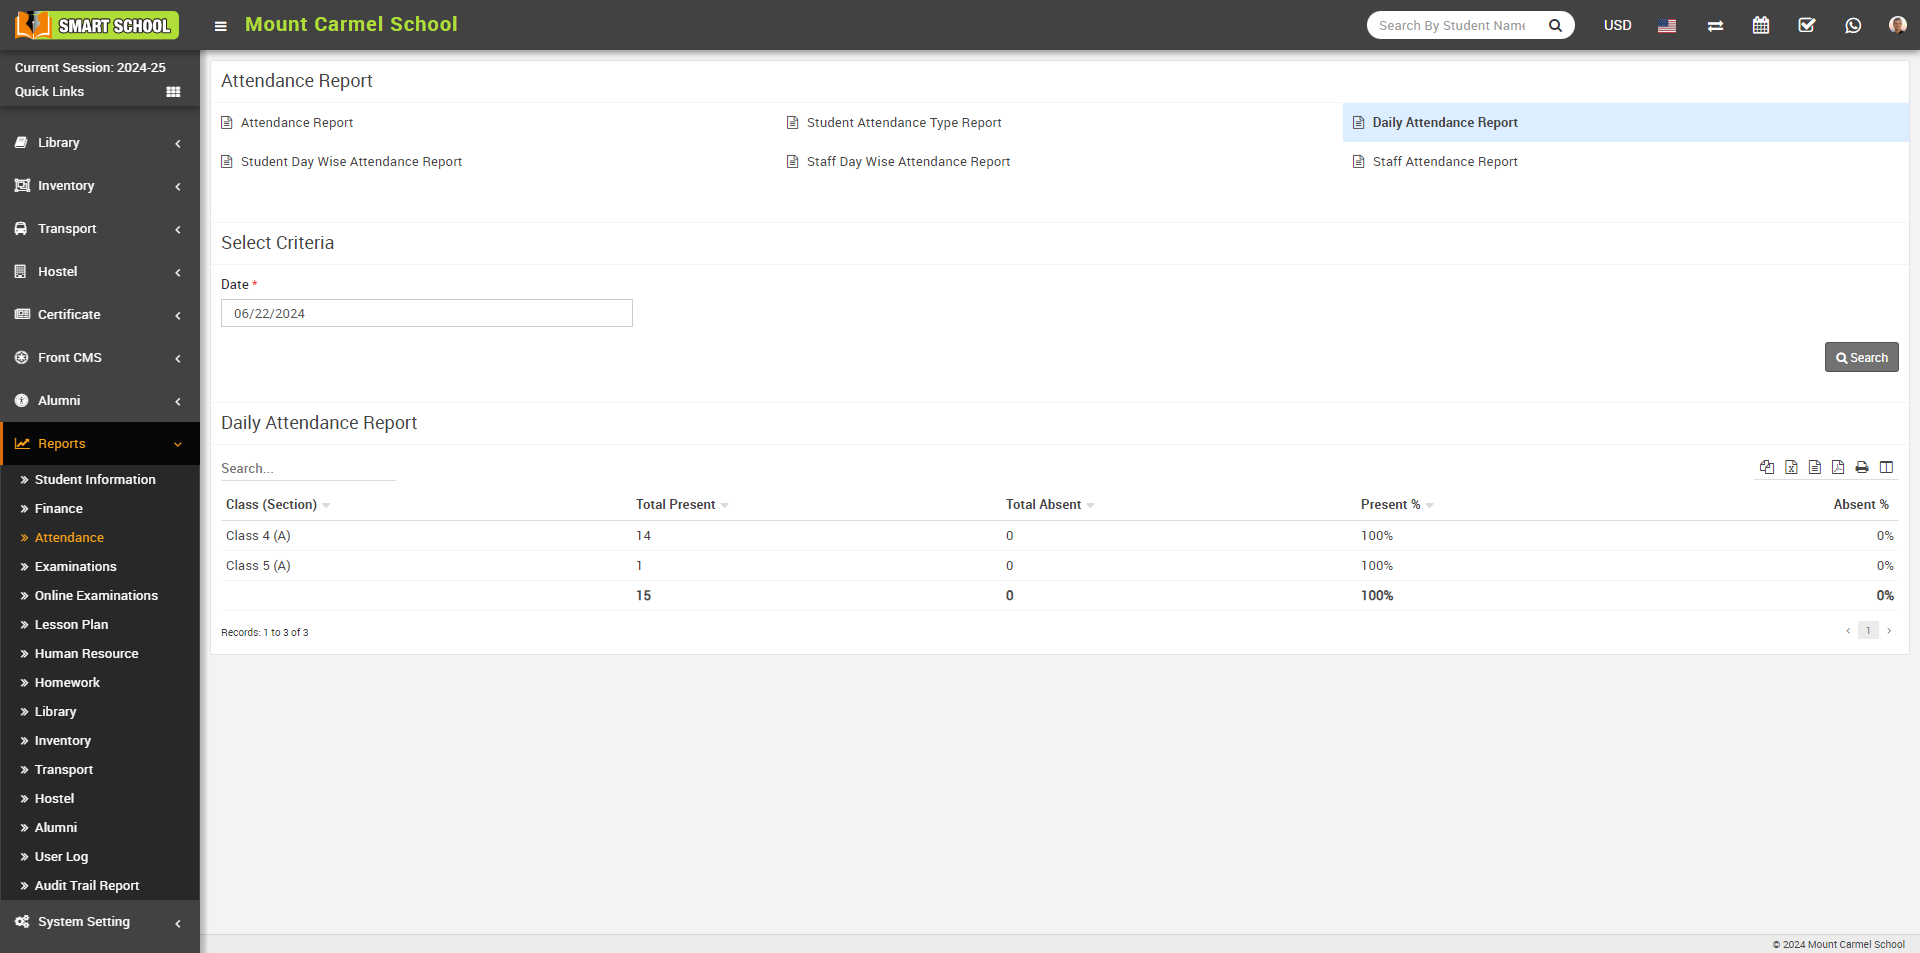Click the student search magnifier icon
1920x953 pixels.
point(1555,25)
